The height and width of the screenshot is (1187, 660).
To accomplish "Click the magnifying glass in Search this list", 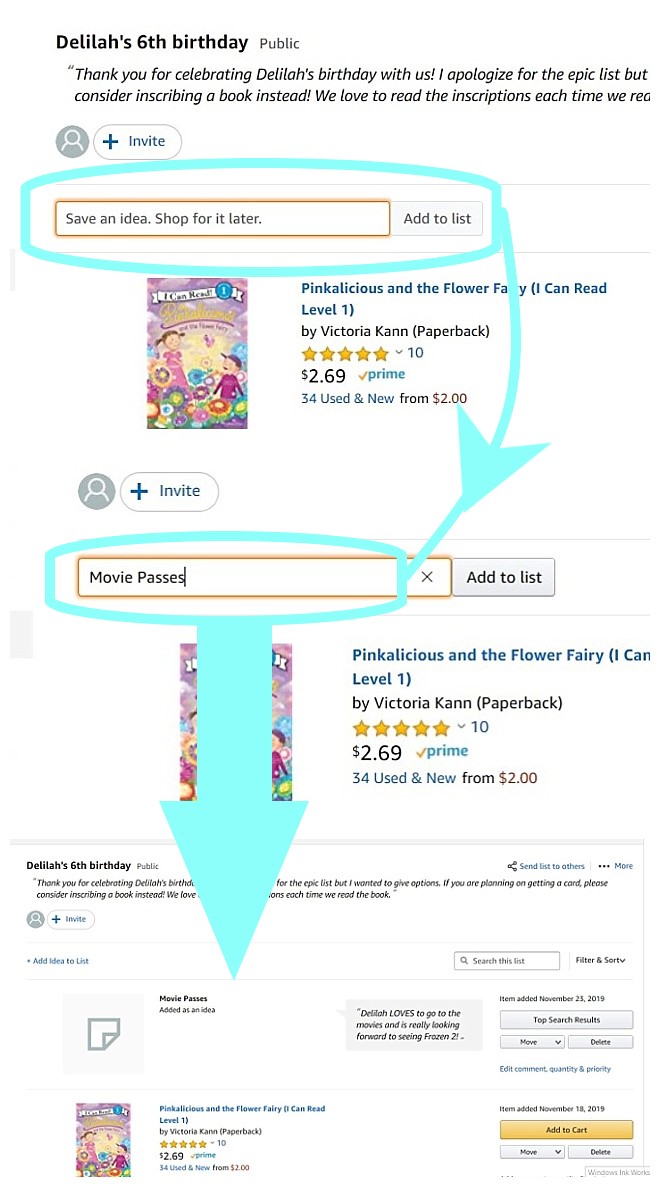I will coord(463,960).
